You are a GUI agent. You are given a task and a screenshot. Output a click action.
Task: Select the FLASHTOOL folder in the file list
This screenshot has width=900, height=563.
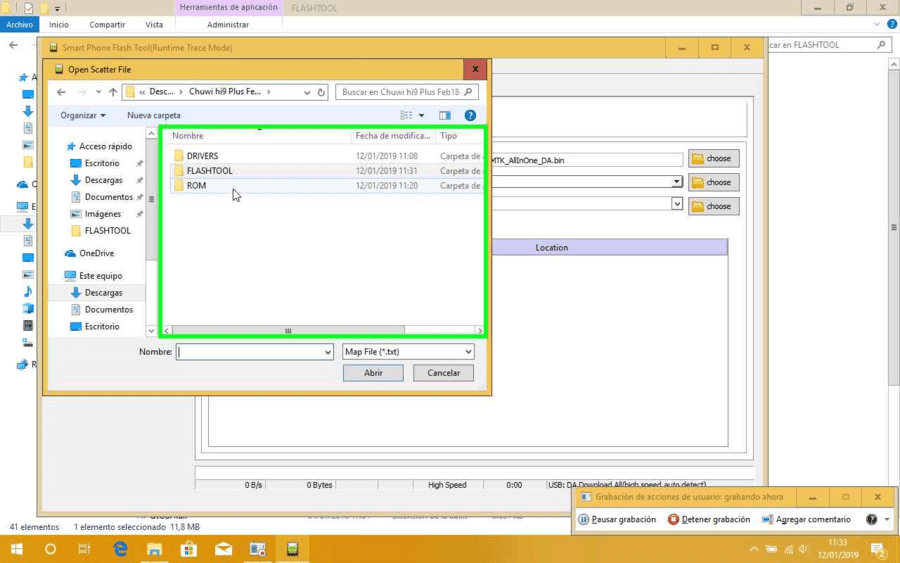click(209, 170)
